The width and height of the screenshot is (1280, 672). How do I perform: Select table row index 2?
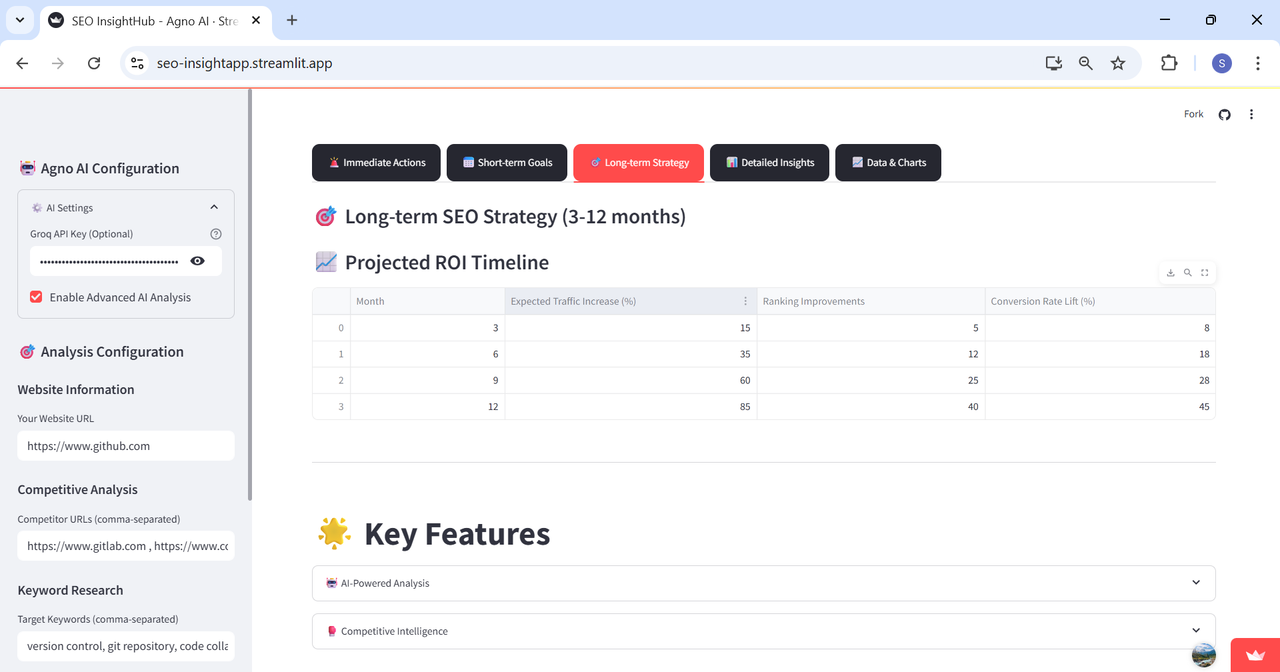coord(332,380)
